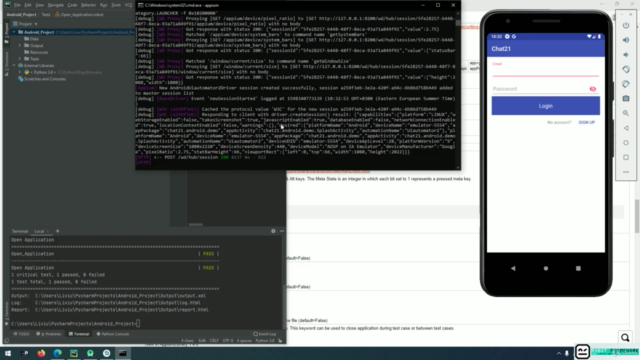Open the File menu in PyCharm
The height and width of the screenshot is (360, 640).
[x=17, y=5]
